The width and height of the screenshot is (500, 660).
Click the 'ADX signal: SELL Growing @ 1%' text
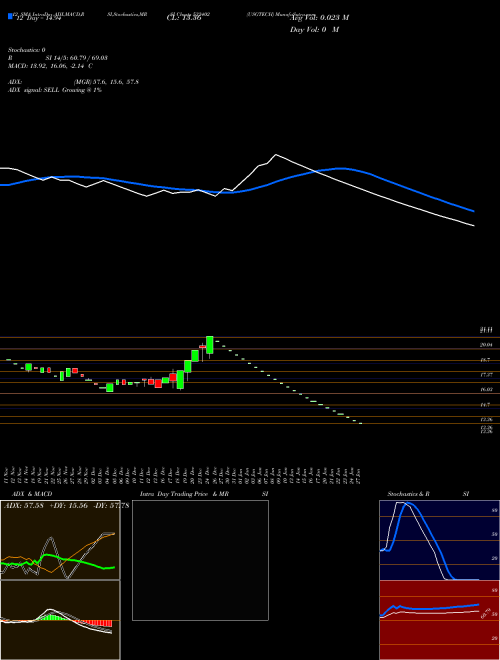coord(55,90)
